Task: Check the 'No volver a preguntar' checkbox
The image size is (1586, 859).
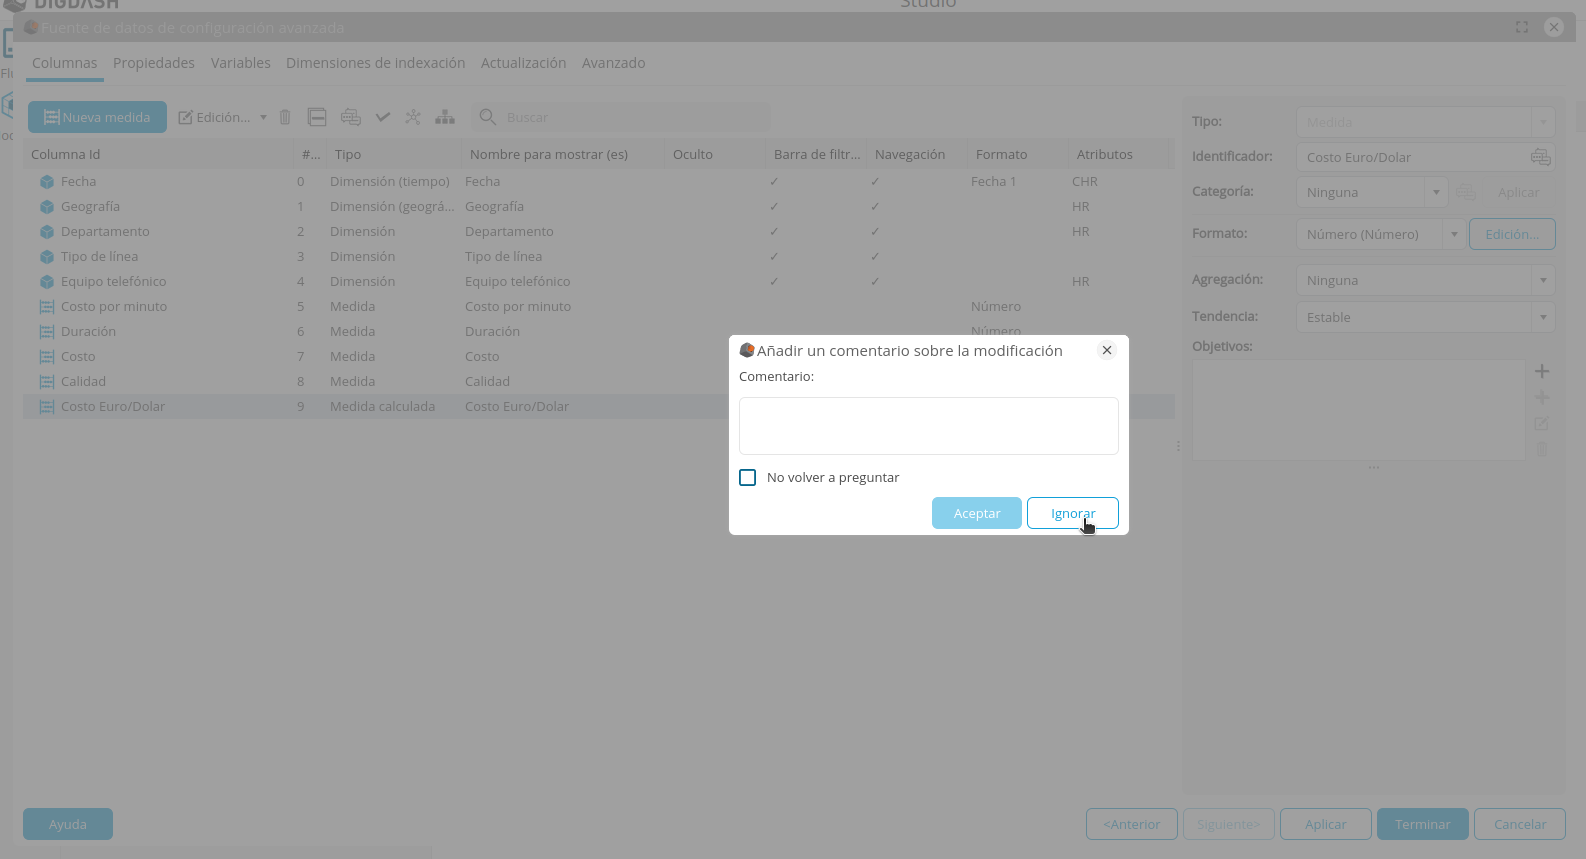Action: click(748, 477)
